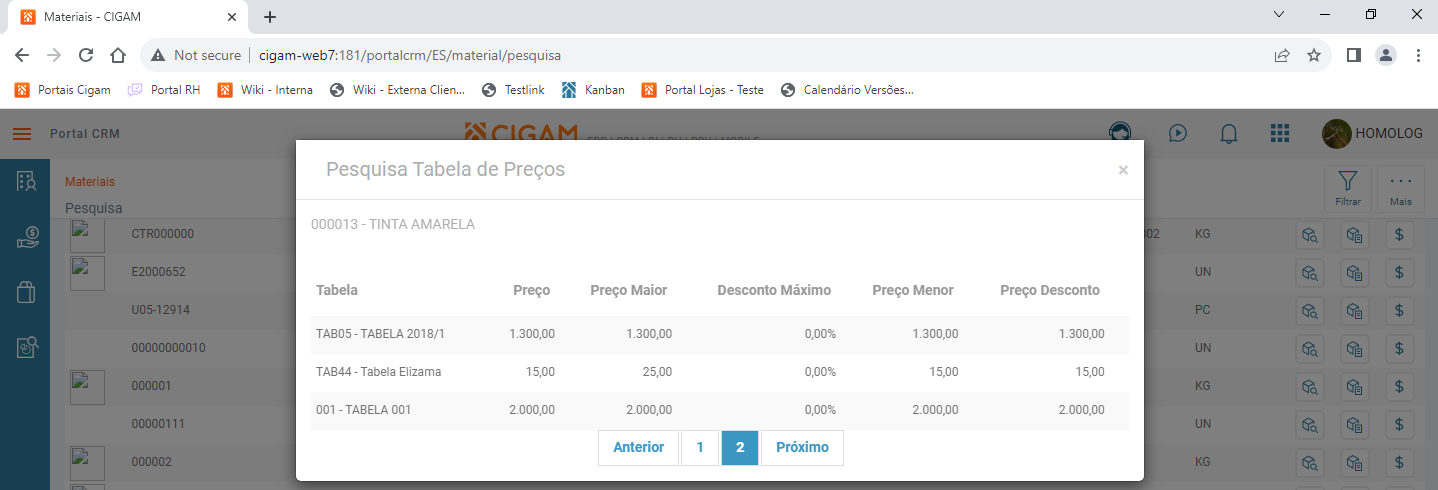Close the Pesquisa Tabela de Preços dialog
The image size is (1438, 490).
pos(1123,170)
